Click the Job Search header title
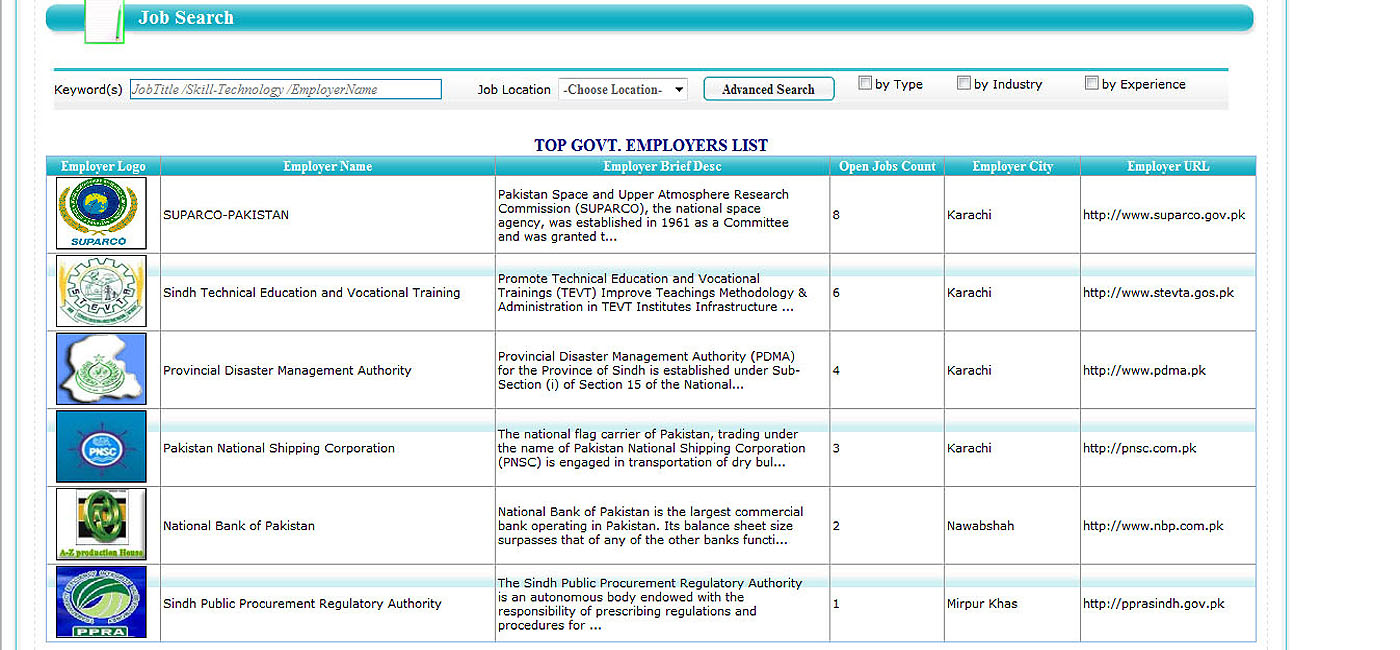1400x650 pixels. 186,18
